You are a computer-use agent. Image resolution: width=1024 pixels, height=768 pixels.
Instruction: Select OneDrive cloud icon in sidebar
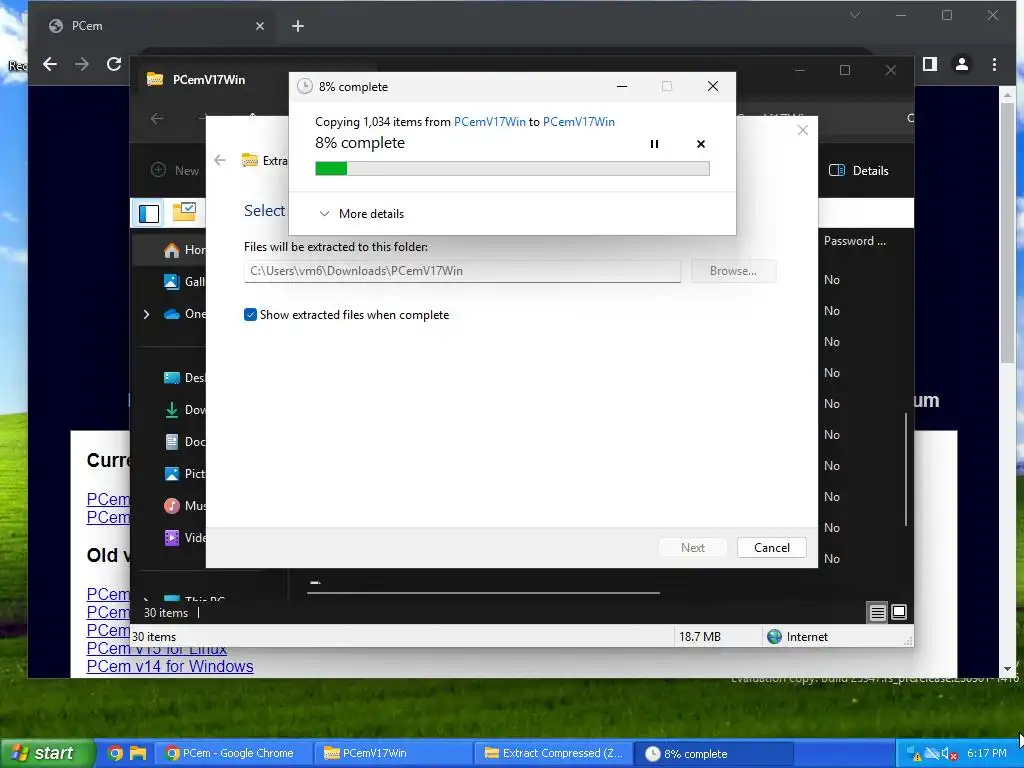point(172,314)
